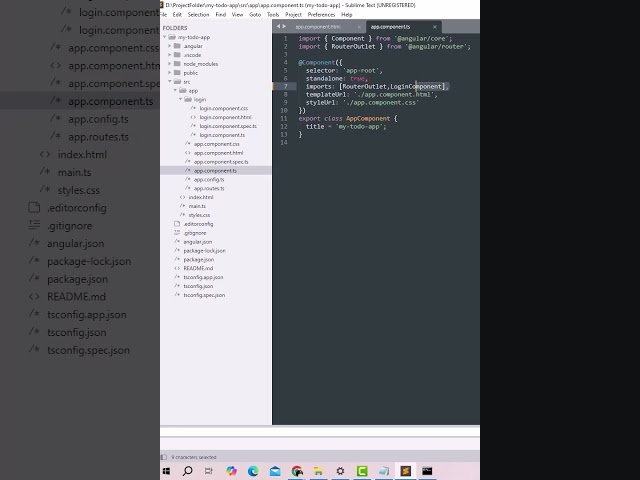This screenshot has height=480, width=640.
Task: Open Google Chrome from taskbar
Action: click(x=297, y=471)
